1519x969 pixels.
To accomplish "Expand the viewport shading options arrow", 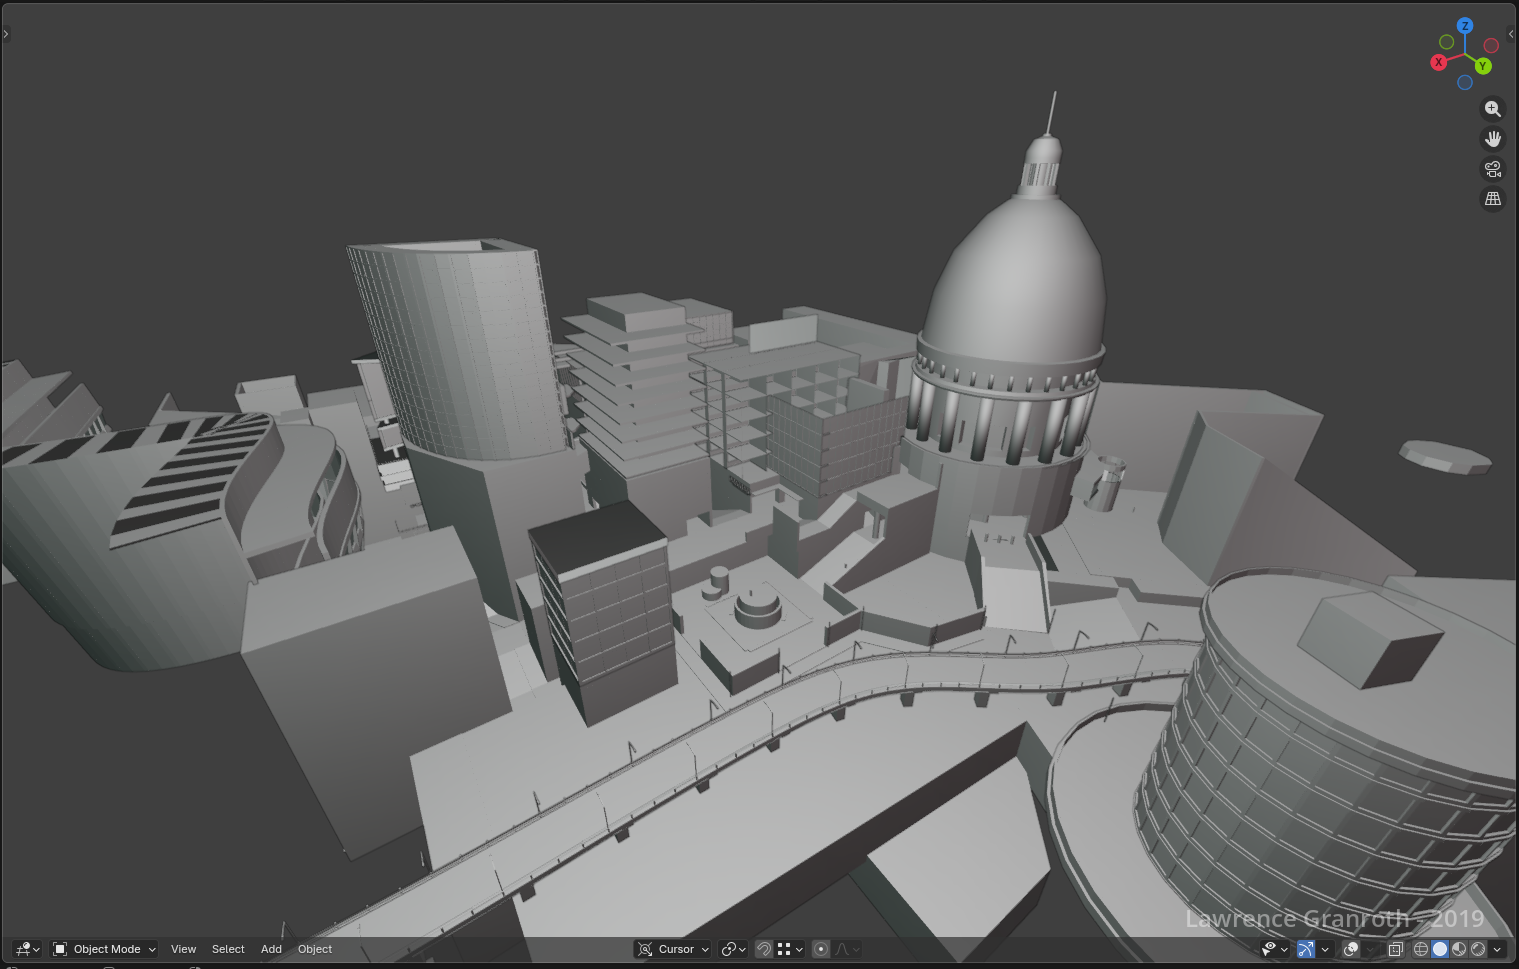I will [1497, 949].
